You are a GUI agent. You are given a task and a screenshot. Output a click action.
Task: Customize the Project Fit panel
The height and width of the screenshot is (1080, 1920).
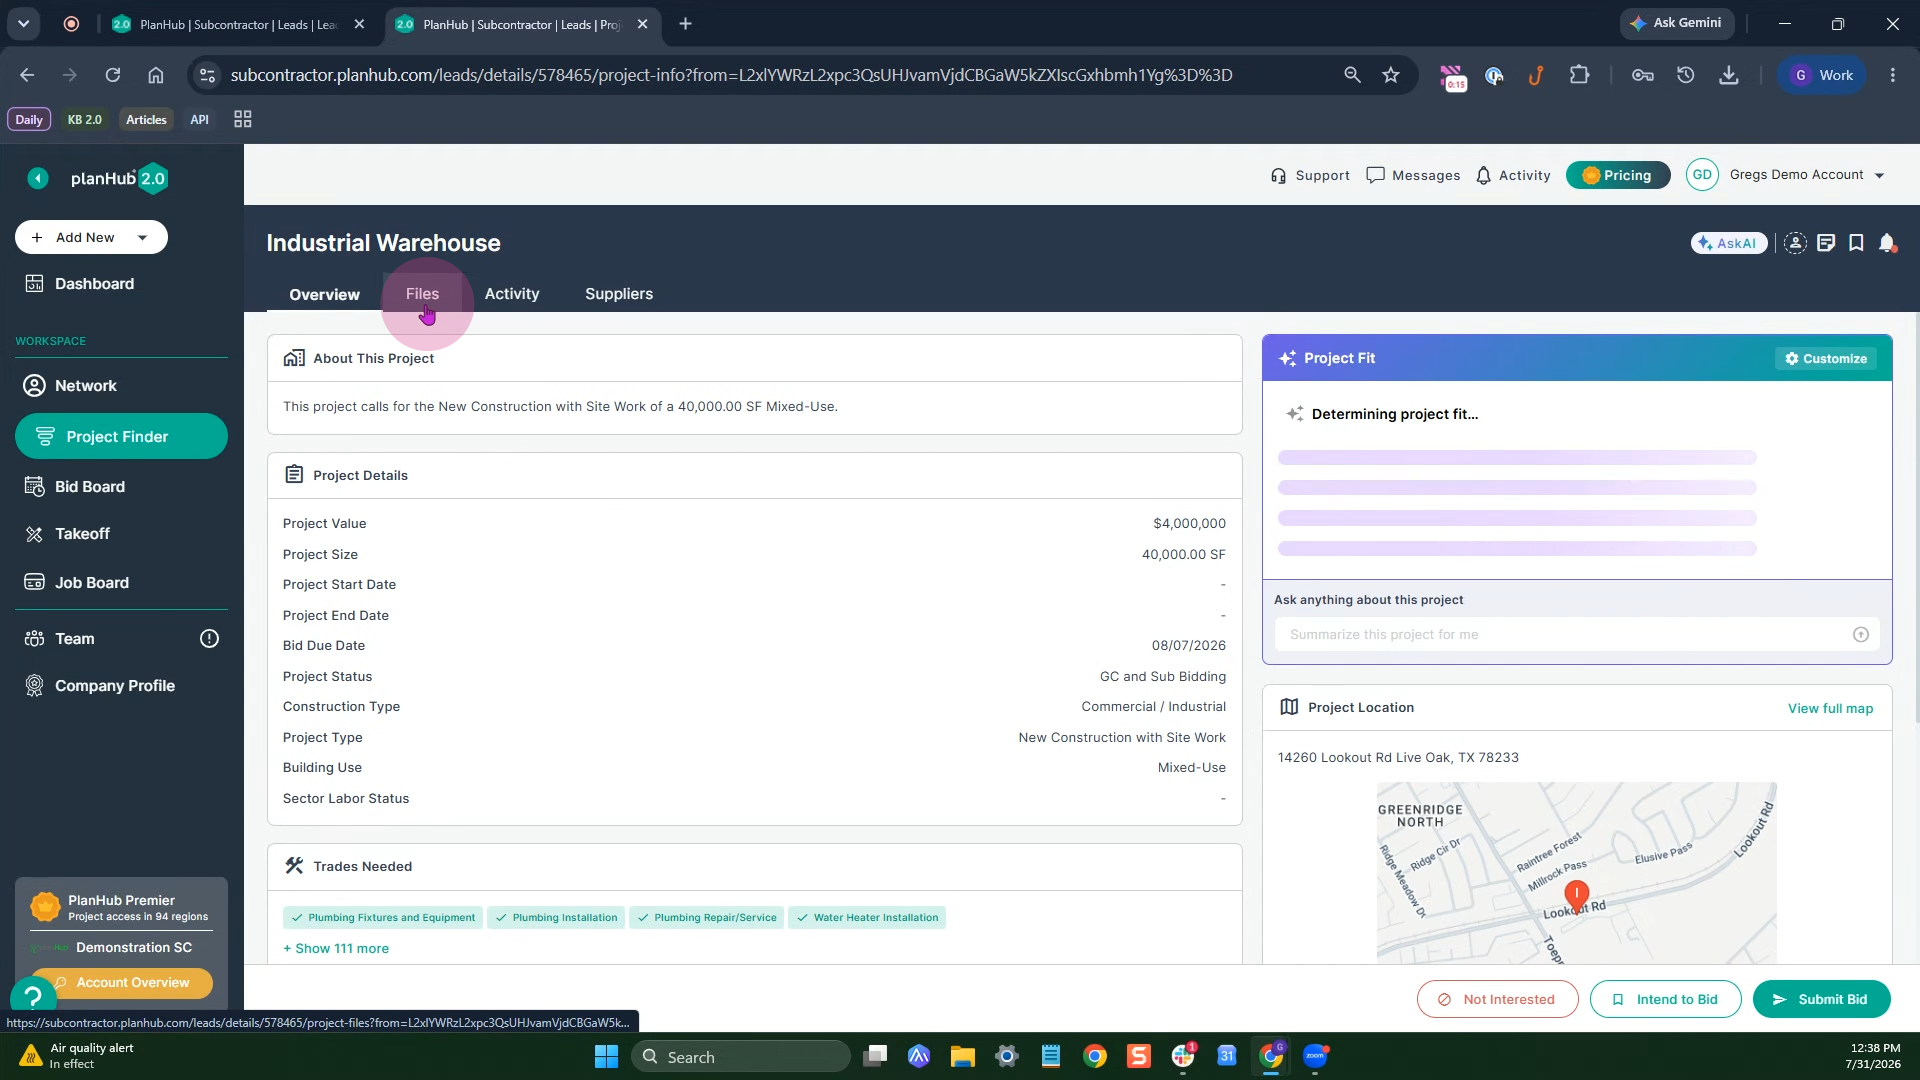coord(1826,359)
